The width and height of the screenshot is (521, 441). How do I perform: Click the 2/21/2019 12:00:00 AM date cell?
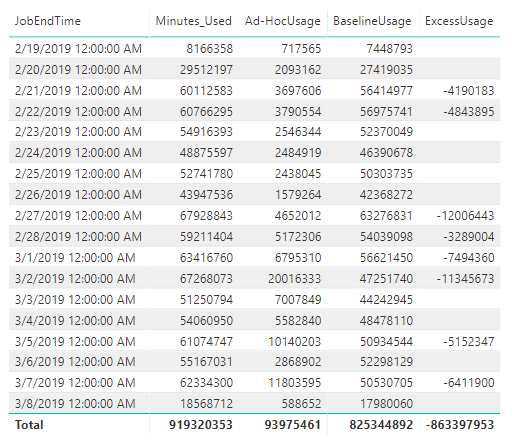coord(78,91)
